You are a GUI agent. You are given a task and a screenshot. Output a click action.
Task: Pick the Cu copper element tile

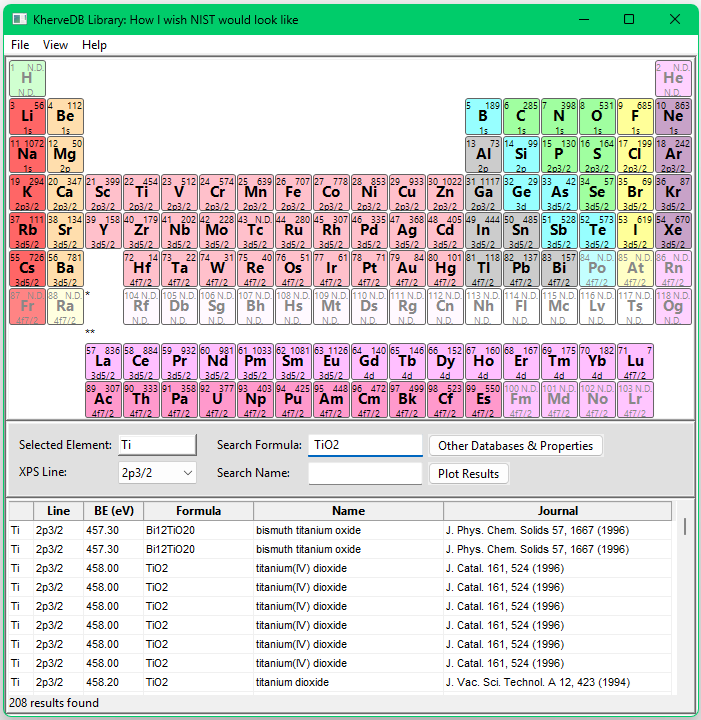point(407,192)
